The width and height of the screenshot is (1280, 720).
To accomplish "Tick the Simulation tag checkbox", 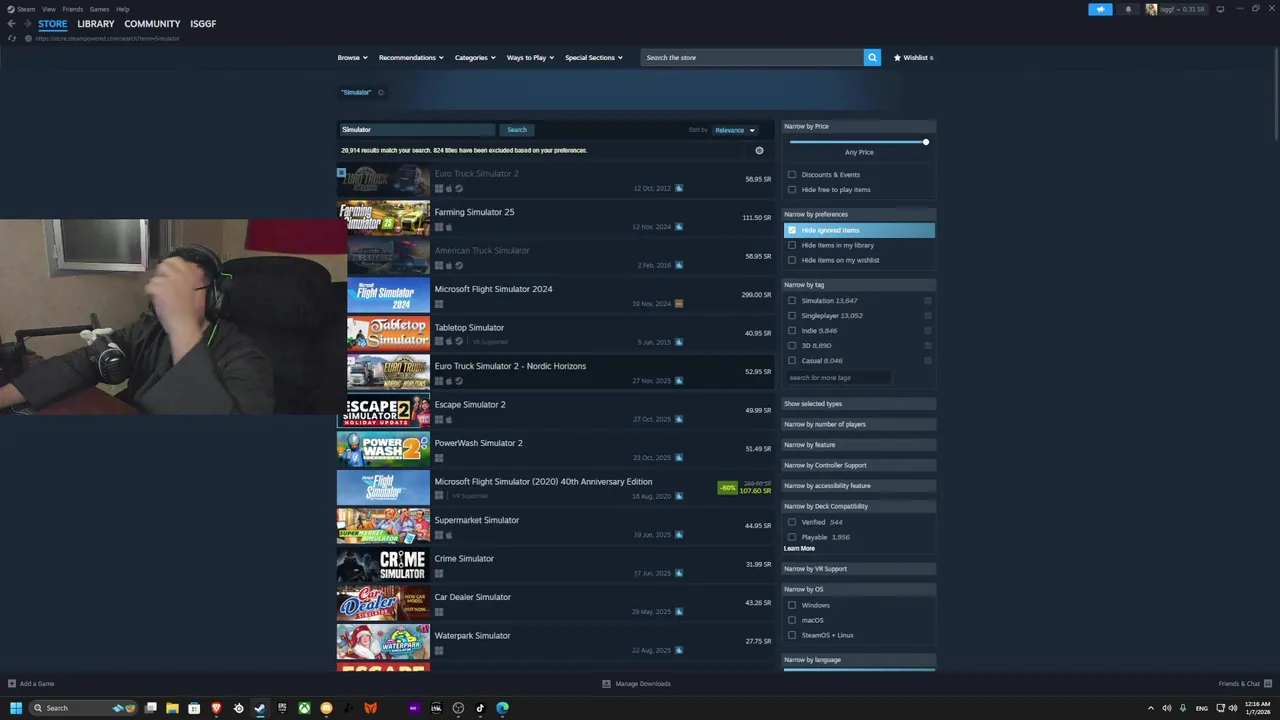I will (792, 301).
